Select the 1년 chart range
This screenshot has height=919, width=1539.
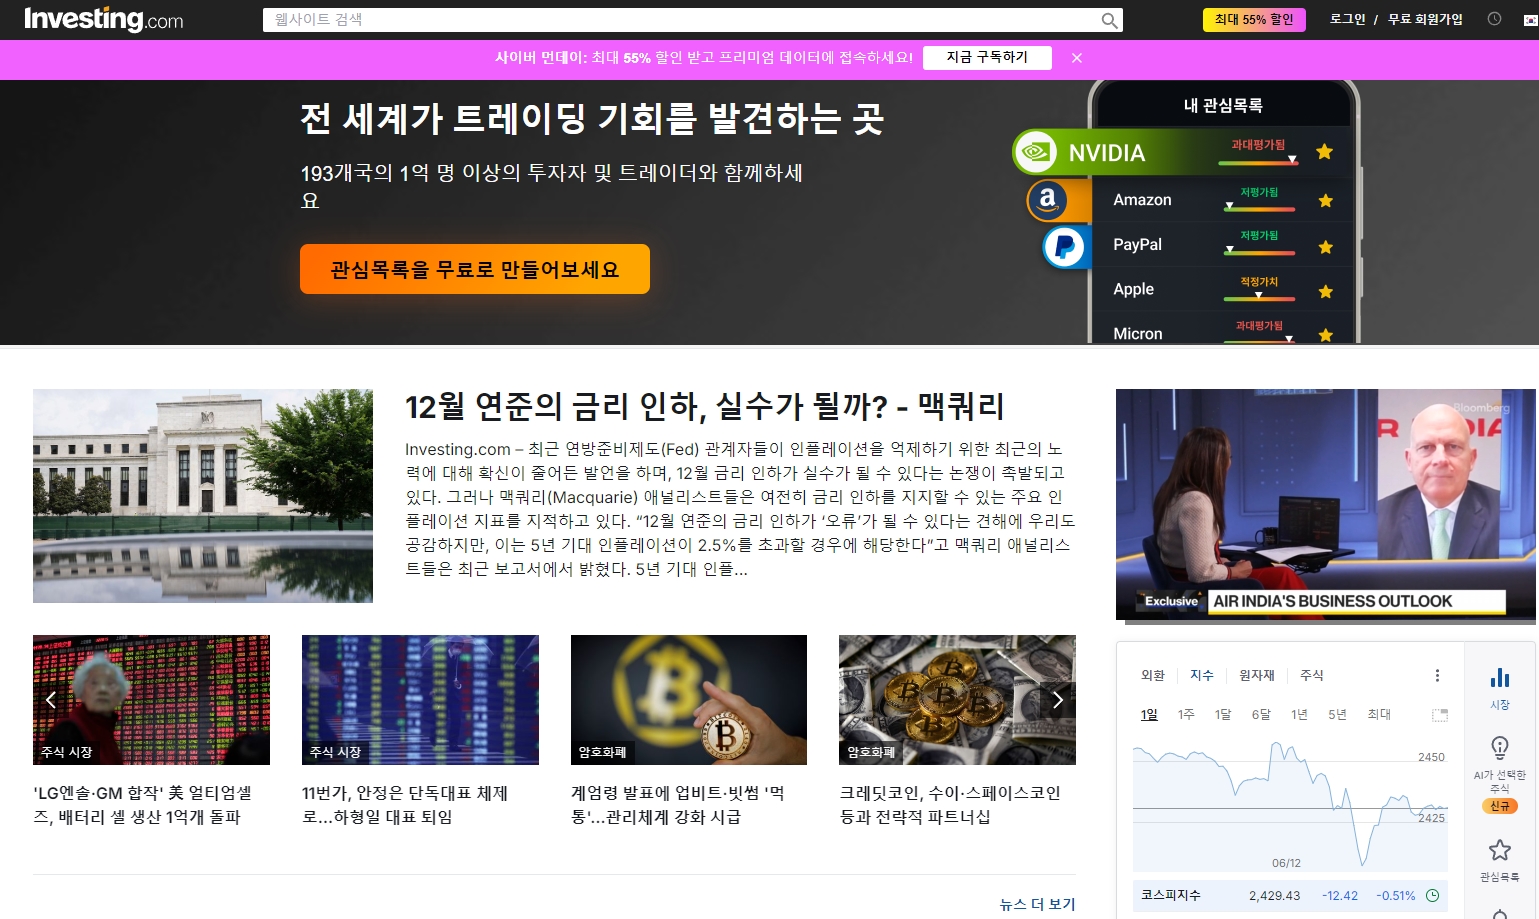coord(1299,714)
